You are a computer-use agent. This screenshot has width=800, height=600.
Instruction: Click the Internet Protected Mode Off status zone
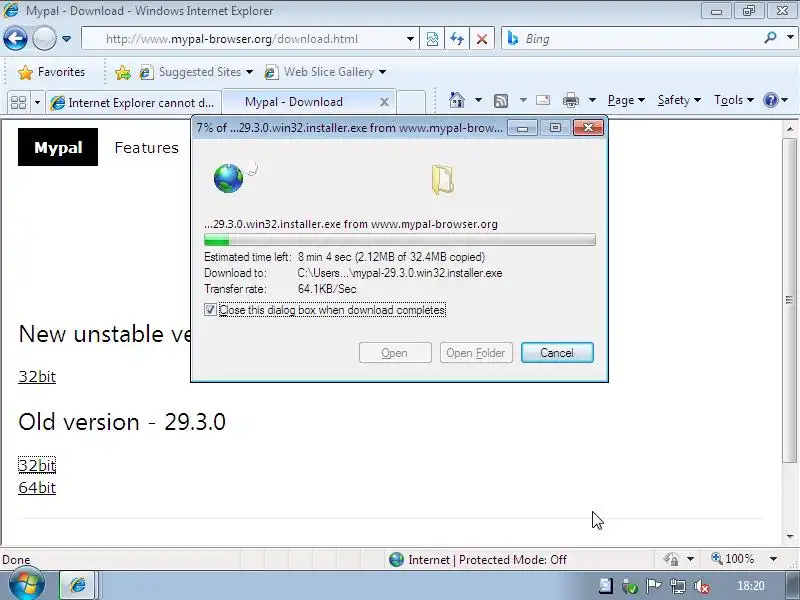pos(478,560)
